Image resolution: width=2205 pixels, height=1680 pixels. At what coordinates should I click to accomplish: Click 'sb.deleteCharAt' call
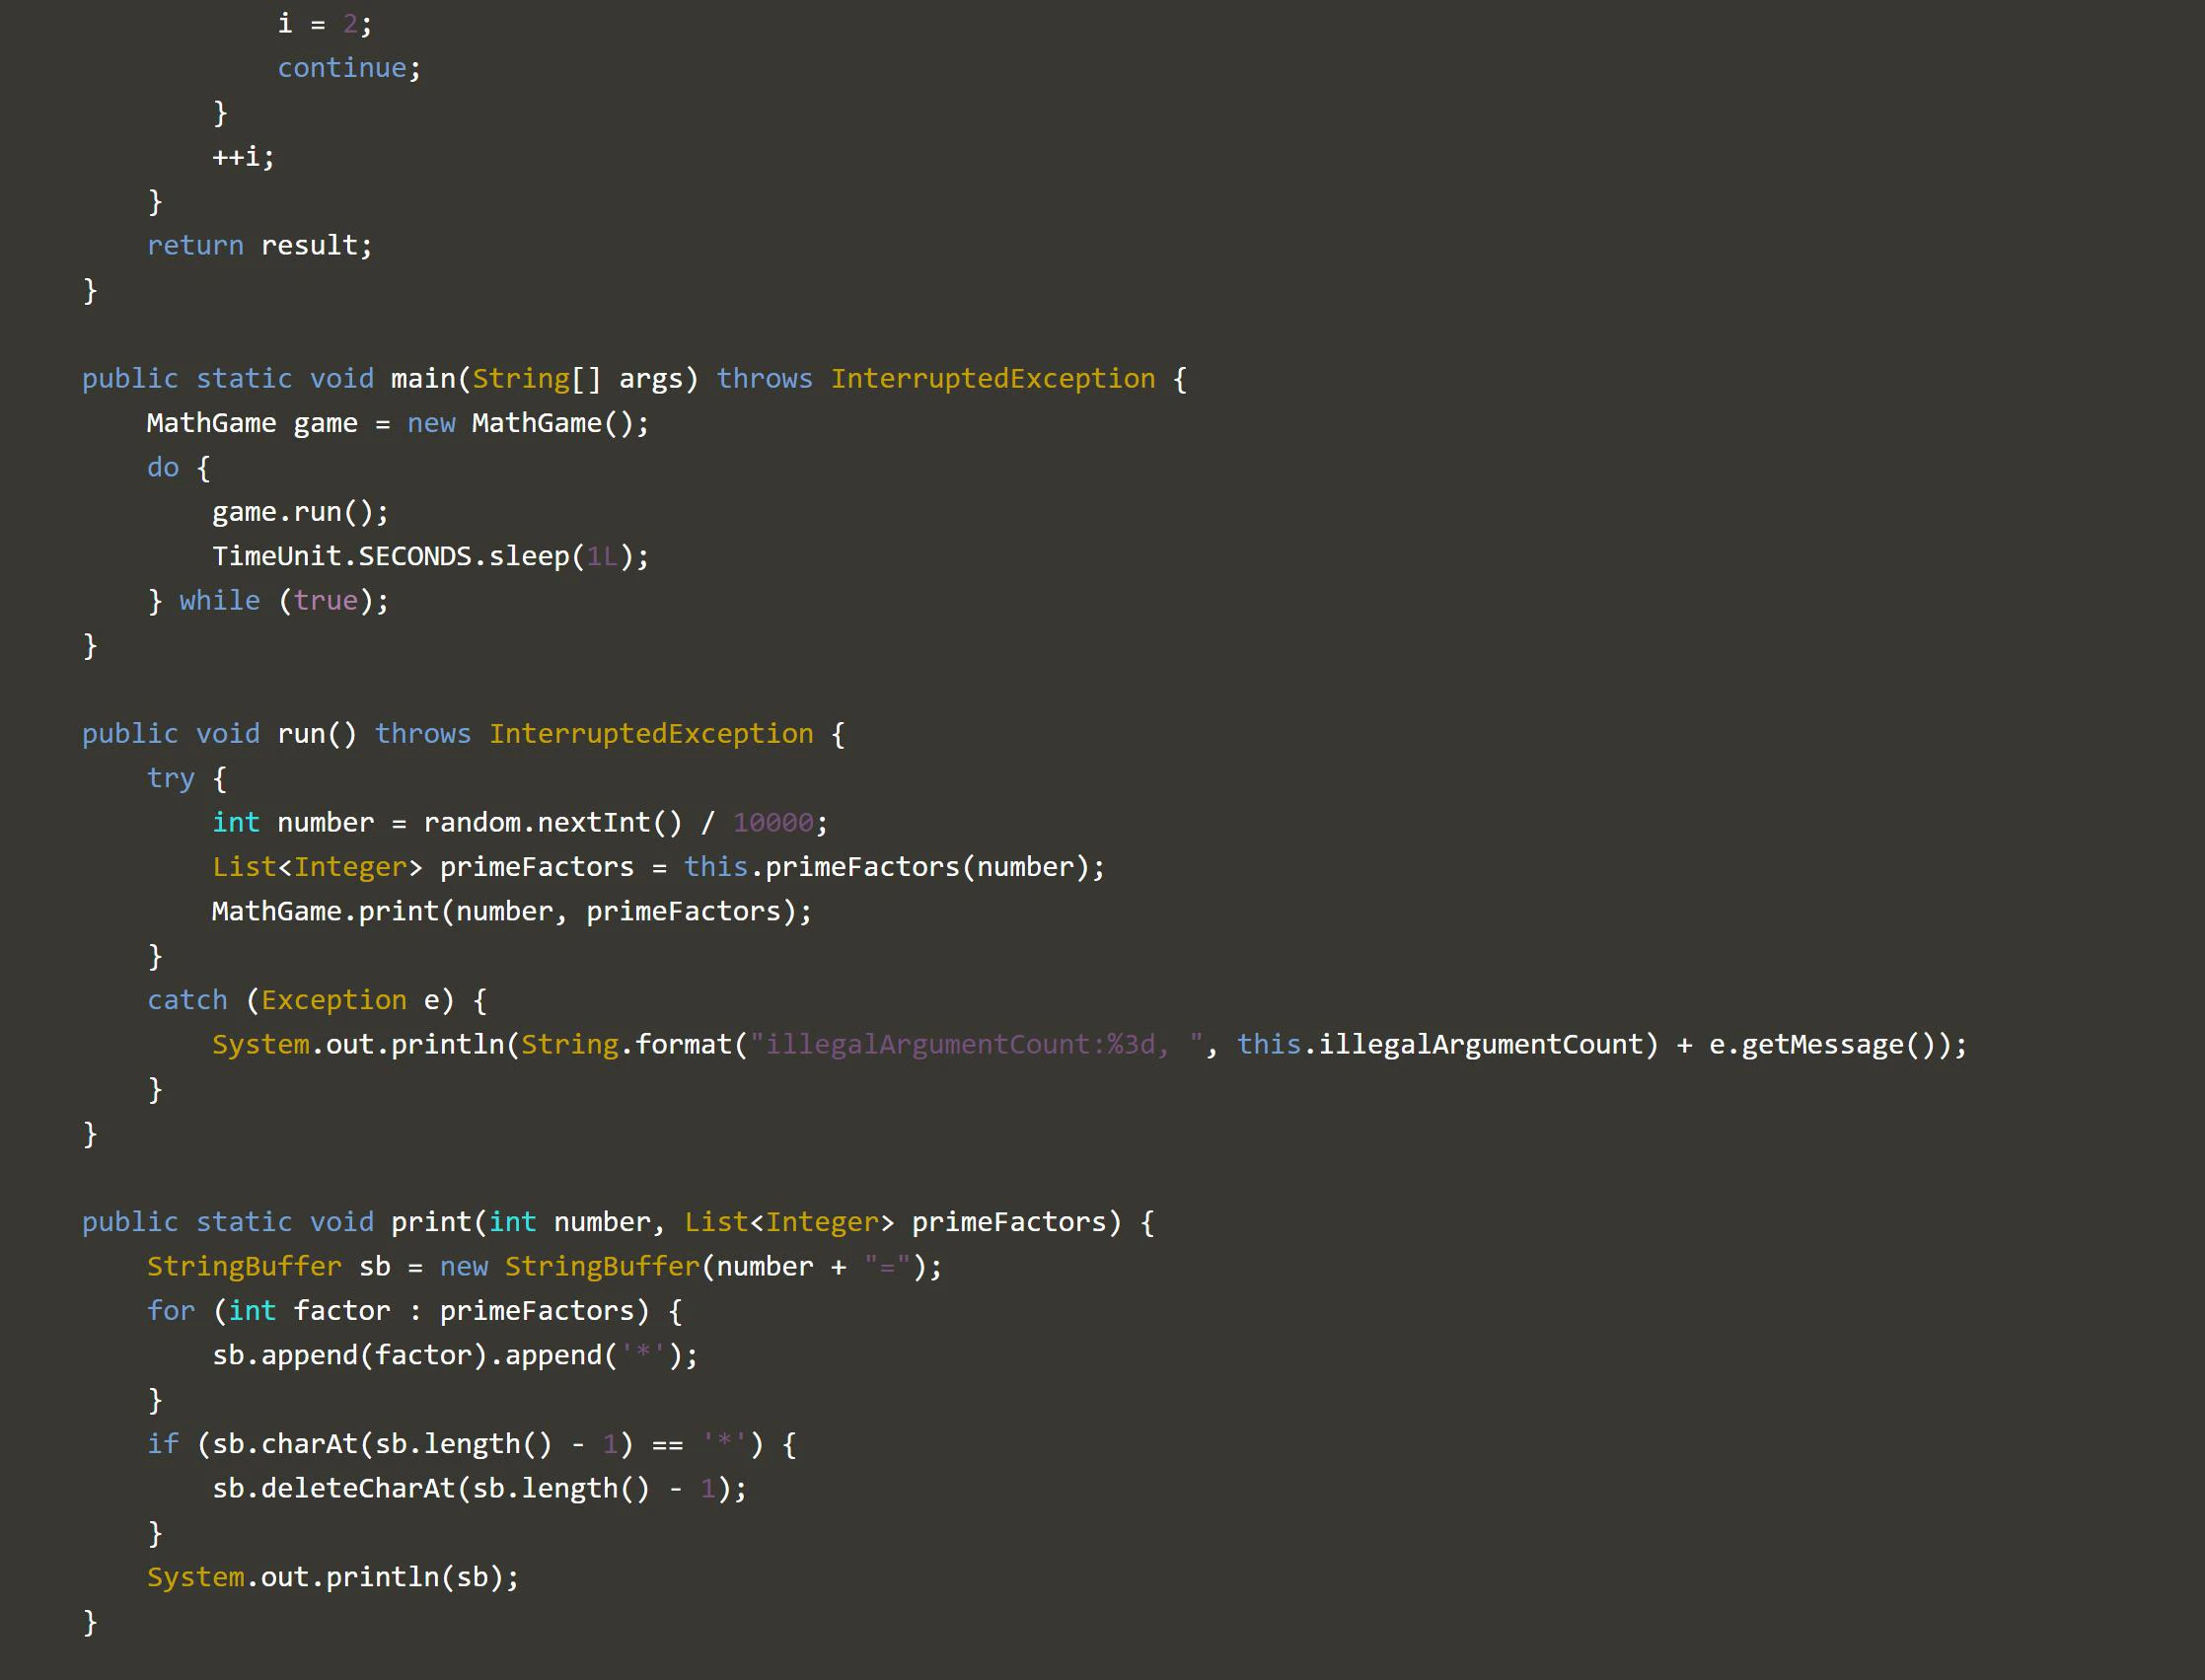pyautogui.click(x=333, y=1488)
